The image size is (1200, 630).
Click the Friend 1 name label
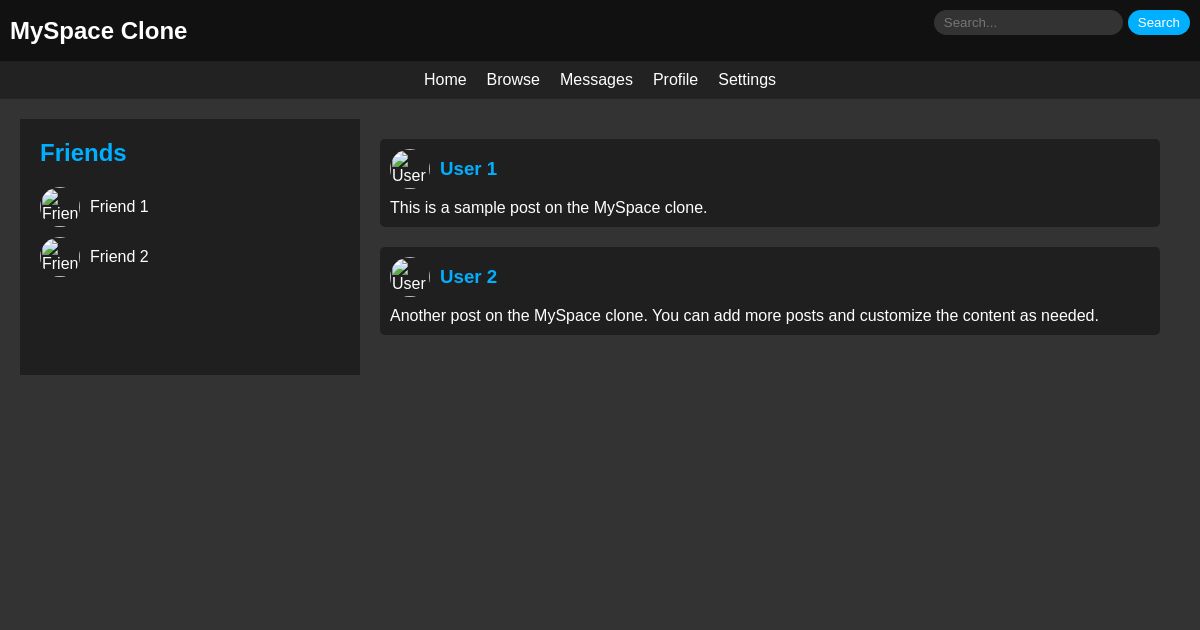[119, 207]
